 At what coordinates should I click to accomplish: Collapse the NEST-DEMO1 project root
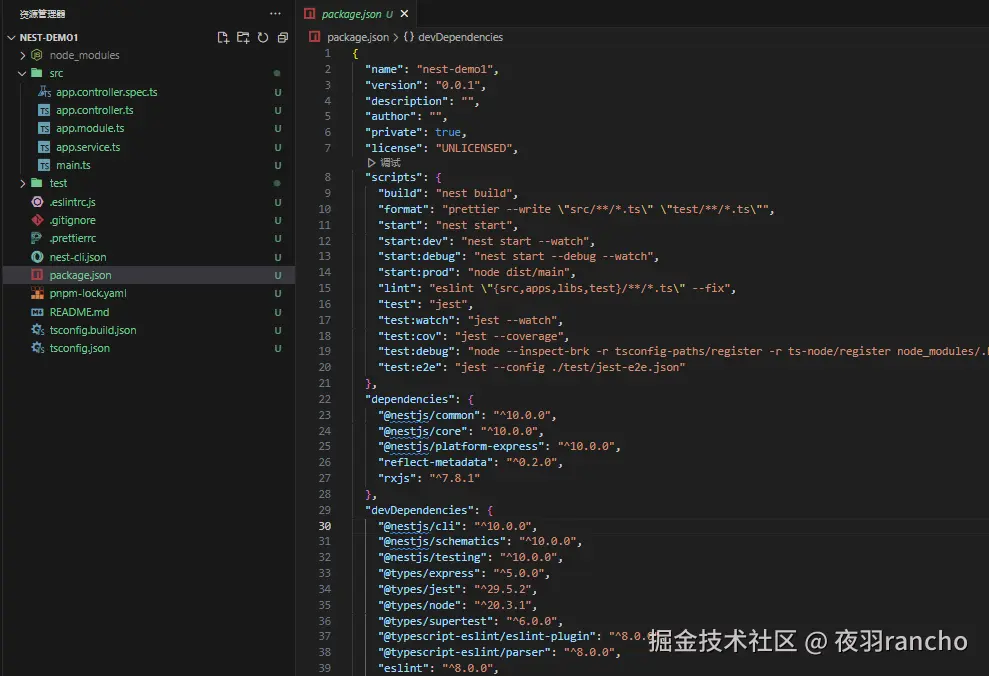(11, 38)
